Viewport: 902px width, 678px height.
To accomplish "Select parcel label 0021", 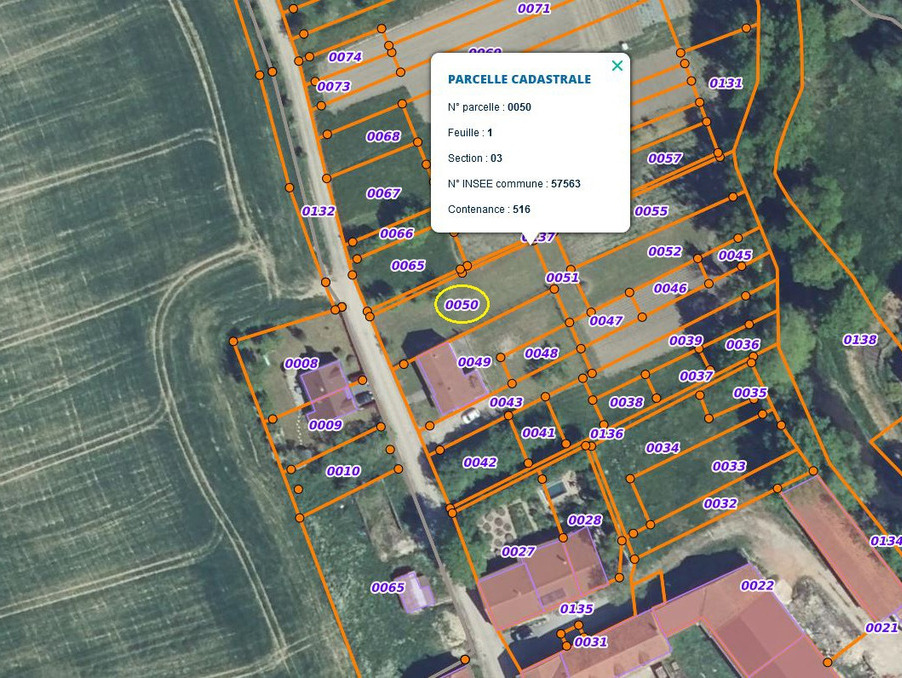I will [882, 627].
